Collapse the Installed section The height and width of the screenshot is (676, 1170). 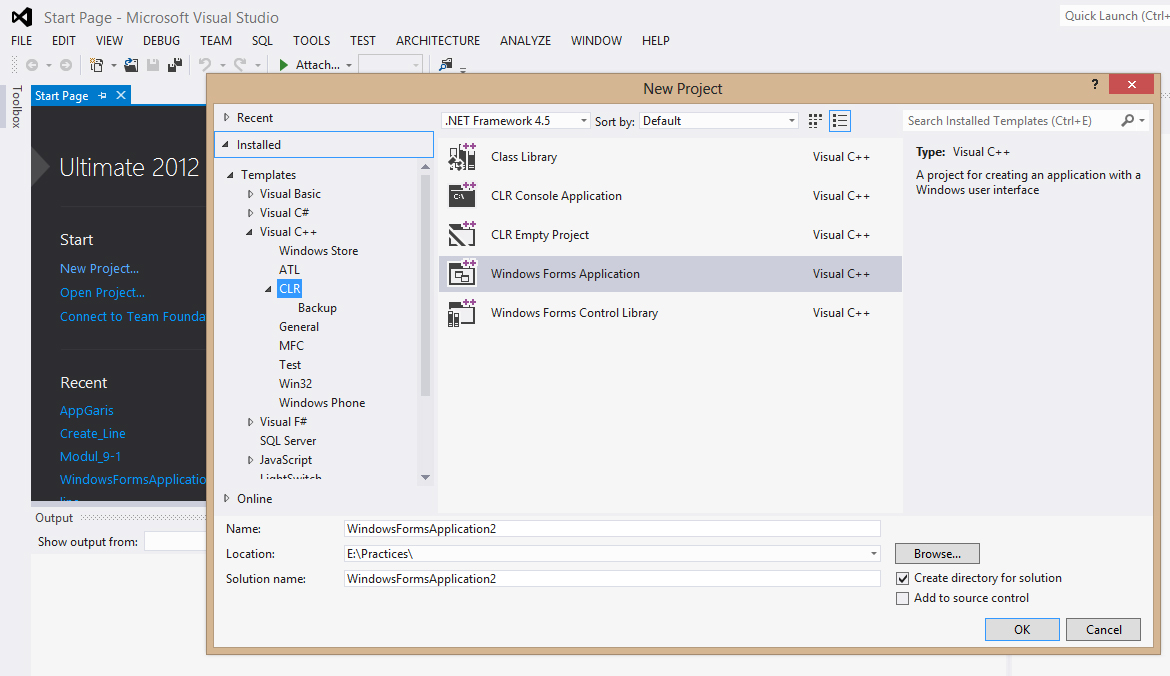tap(225, 145)
